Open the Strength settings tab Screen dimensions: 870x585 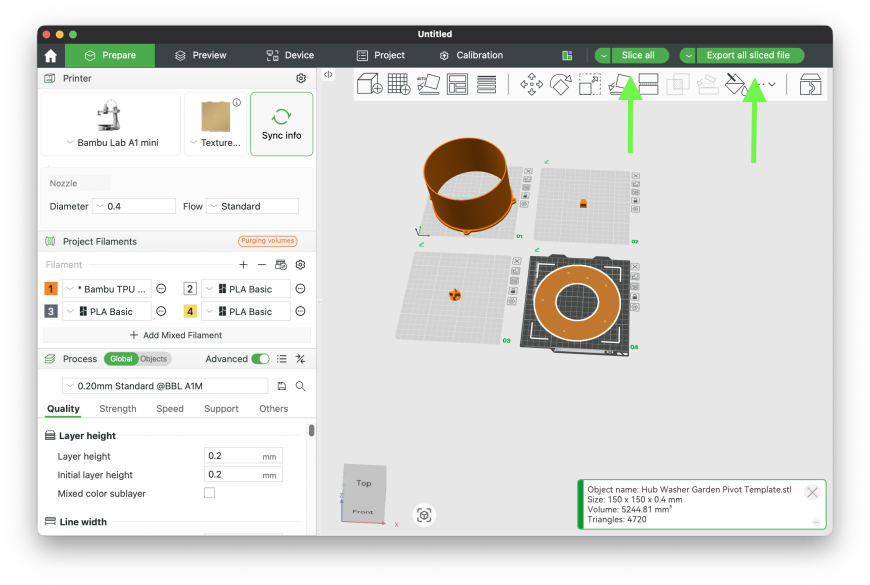(118, 409)
